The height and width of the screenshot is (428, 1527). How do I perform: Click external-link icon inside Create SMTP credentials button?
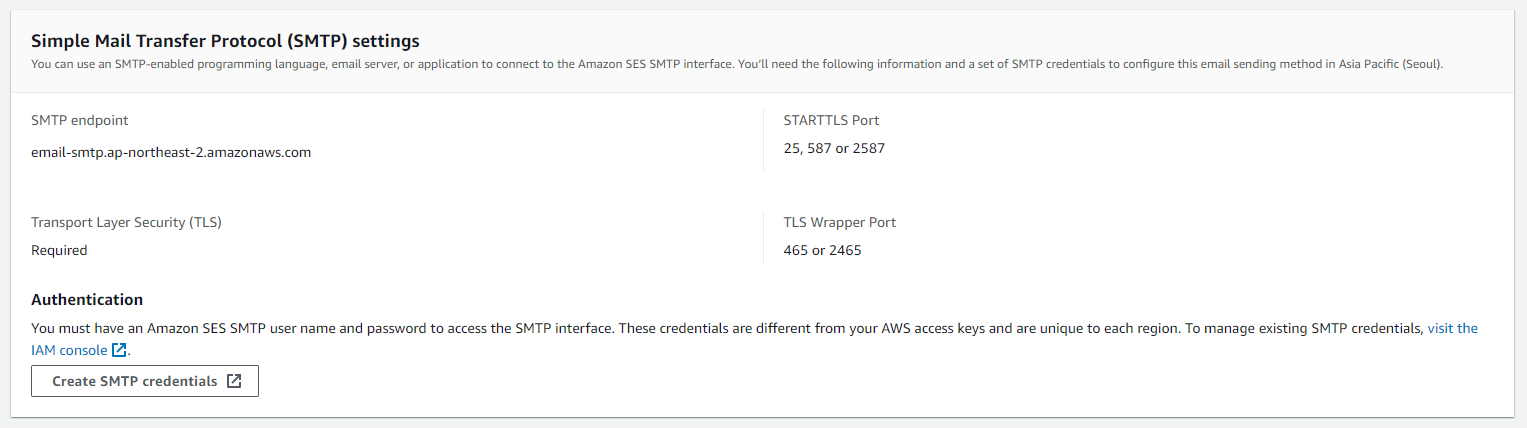coord(234,381)
